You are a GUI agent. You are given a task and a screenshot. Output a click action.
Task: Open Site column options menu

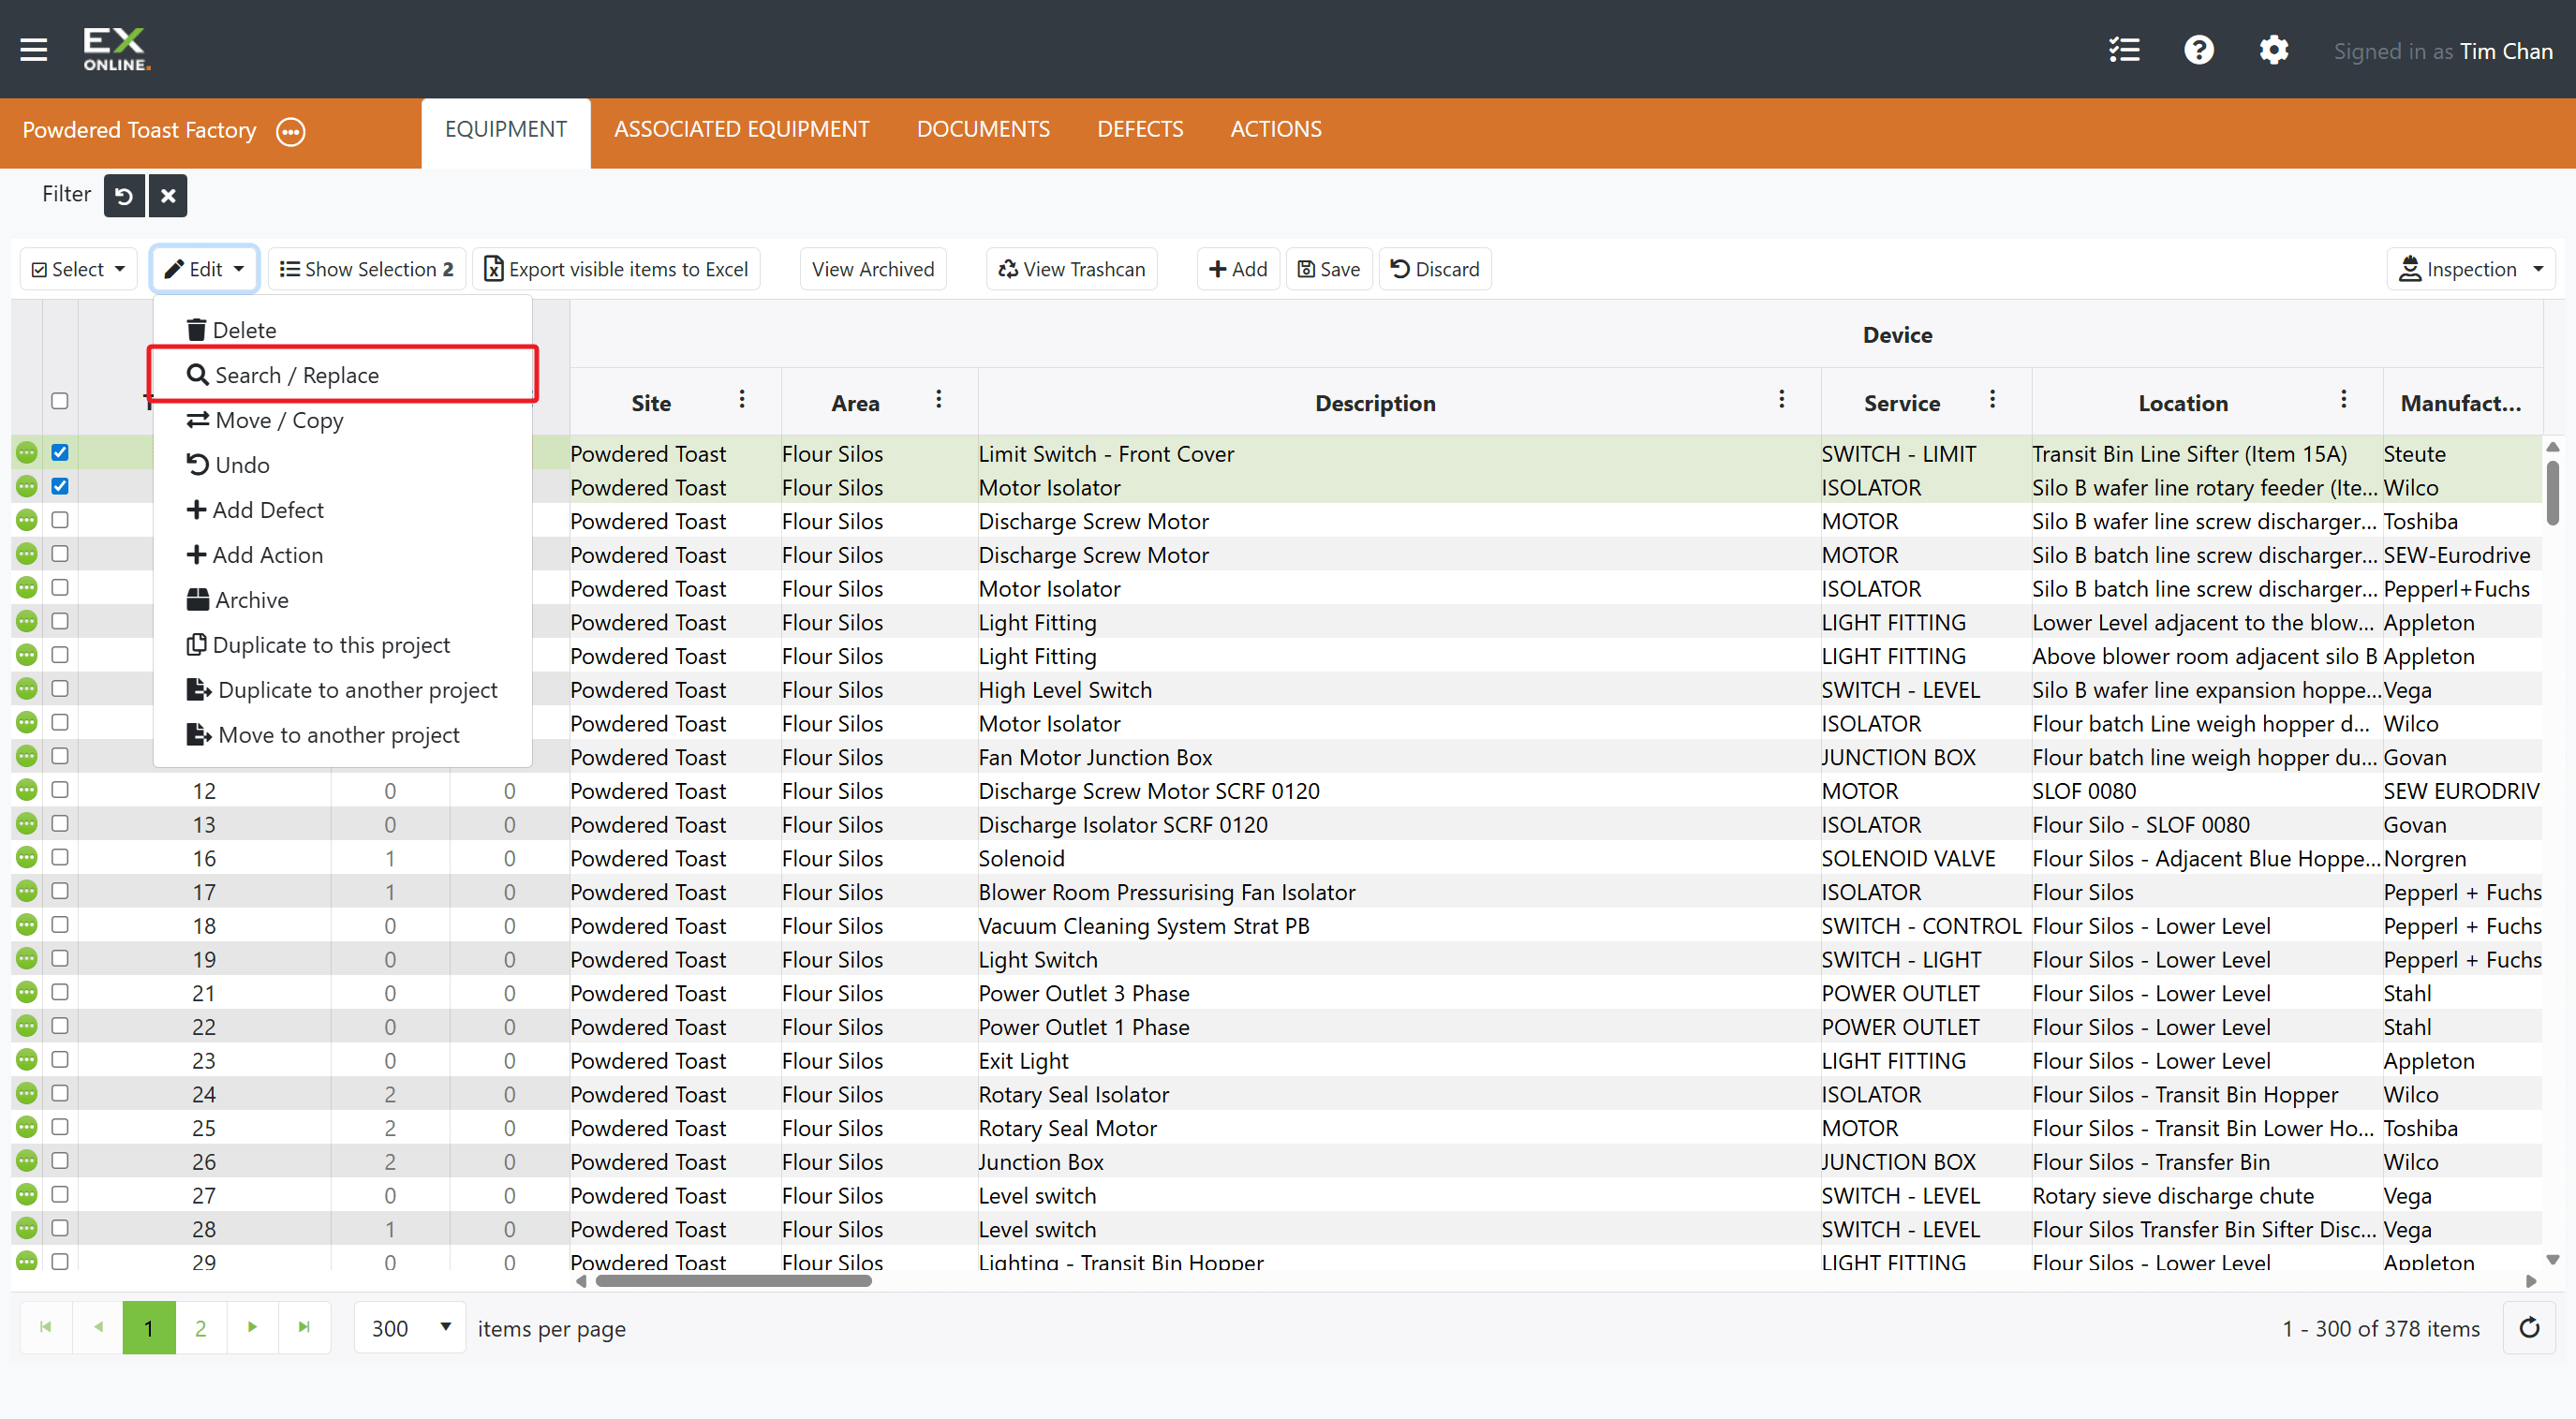click(742, 400)
